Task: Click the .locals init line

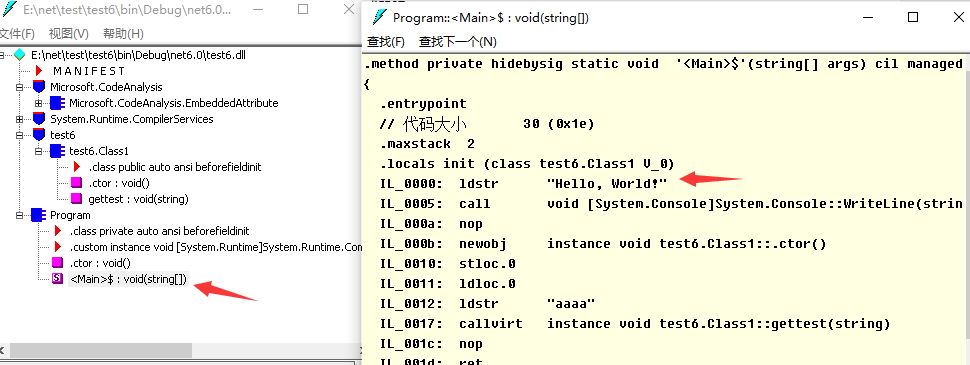Action: (527, 164)
